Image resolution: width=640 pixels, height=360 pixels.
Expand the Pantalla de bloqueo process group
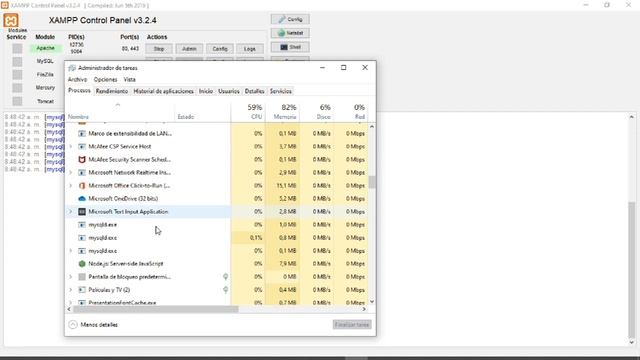71,277
